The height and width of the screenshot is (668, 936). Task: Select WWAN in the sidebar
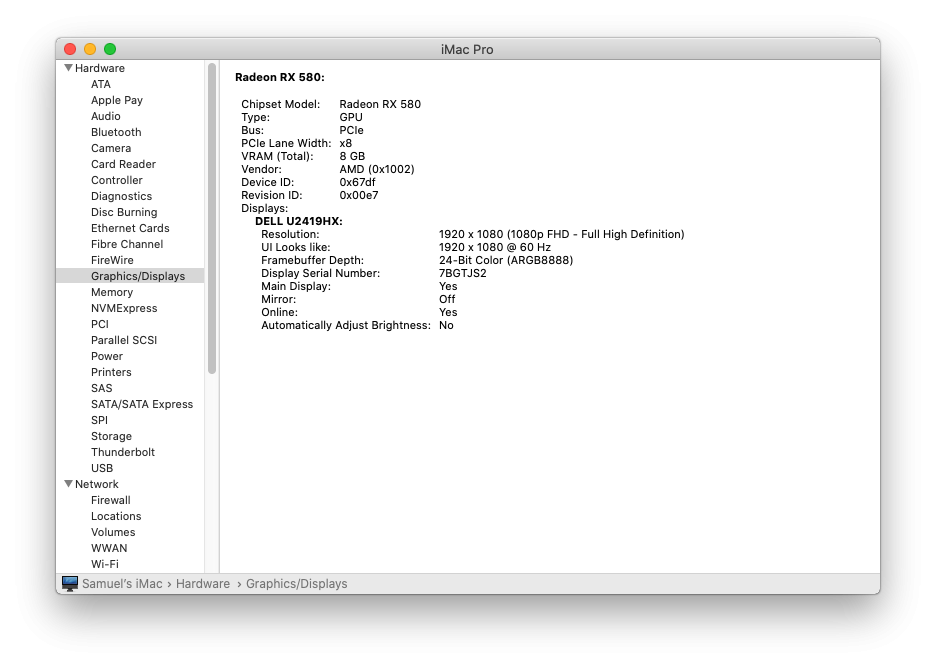pyautogui.click(x=109, y=548)
